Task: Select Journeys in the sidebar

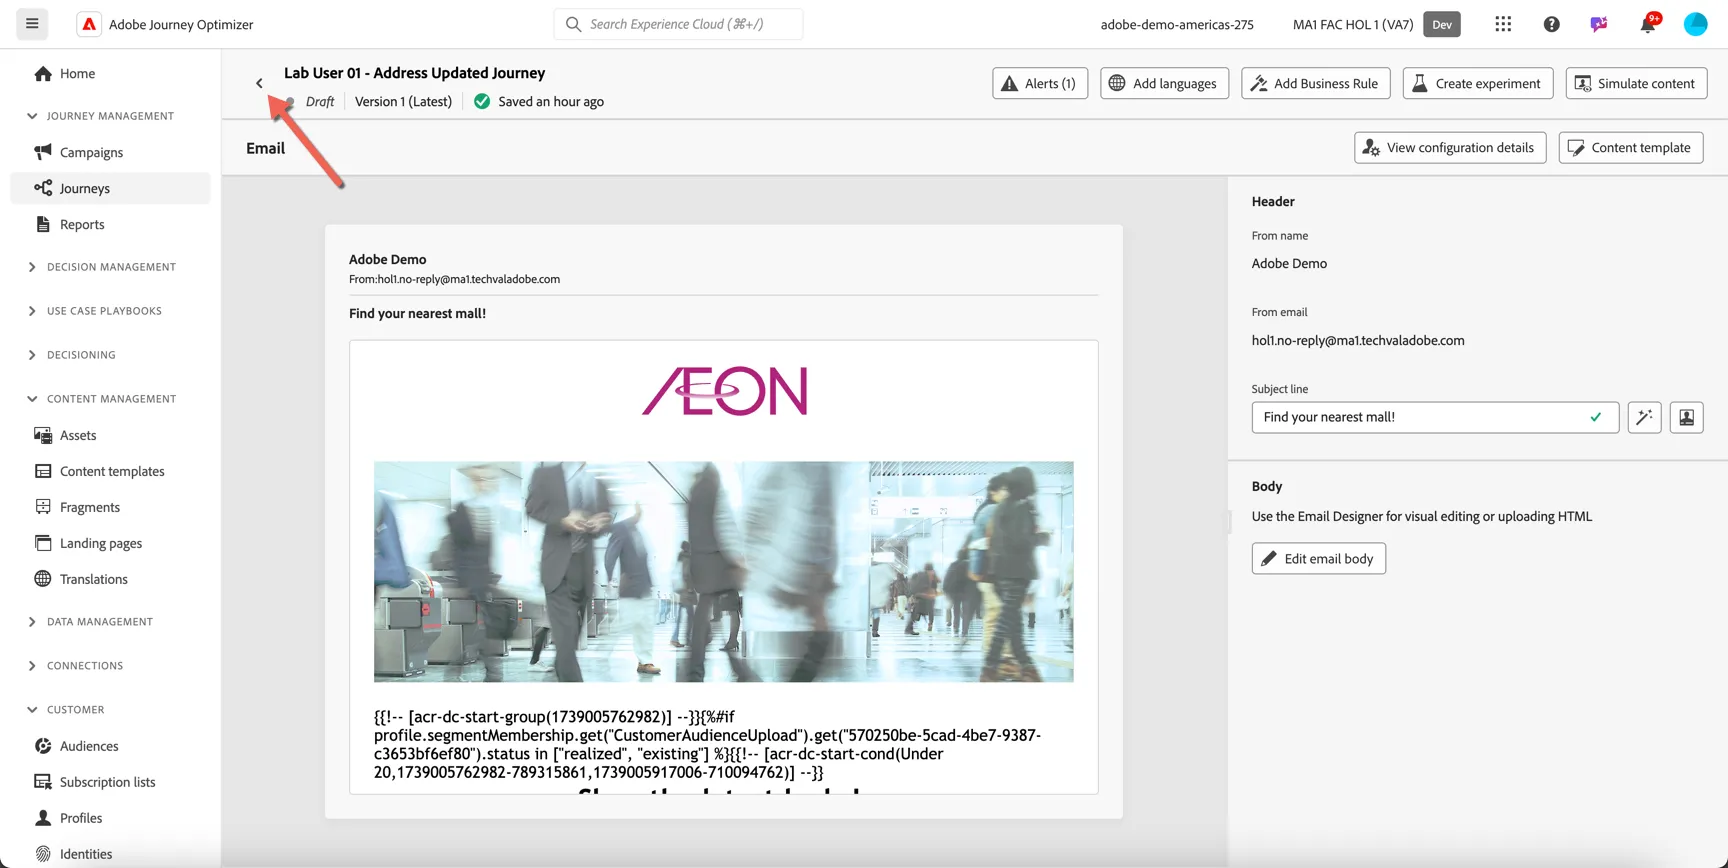Action: [110, 188]
